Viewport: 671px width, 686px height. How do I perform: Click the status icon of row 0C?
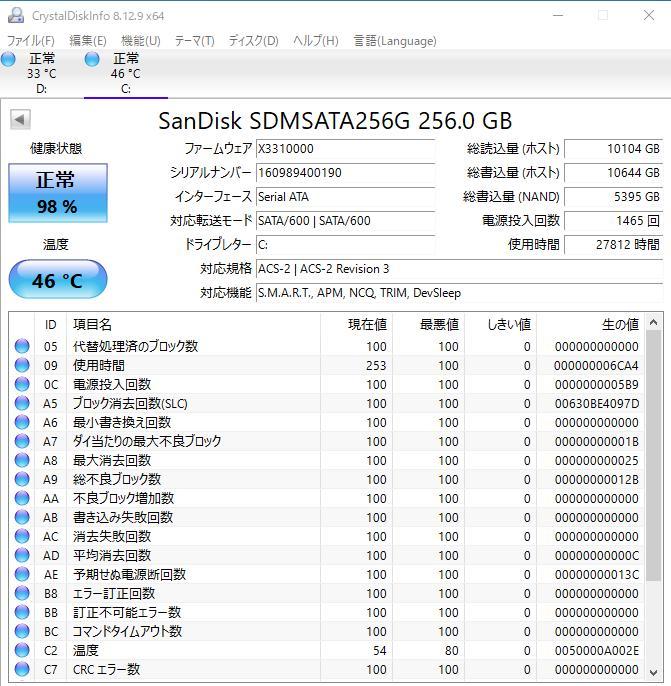point(22,384)
